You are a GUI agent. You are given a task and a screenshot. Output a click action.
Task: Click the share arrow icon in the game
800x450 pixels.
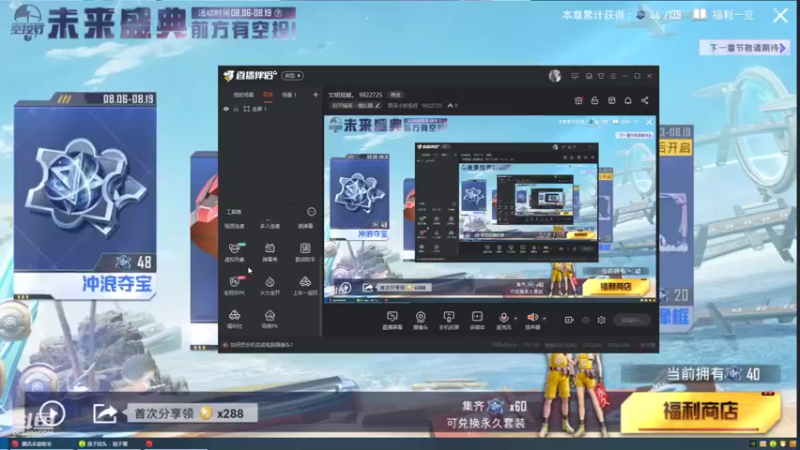(x=105, y=413)
